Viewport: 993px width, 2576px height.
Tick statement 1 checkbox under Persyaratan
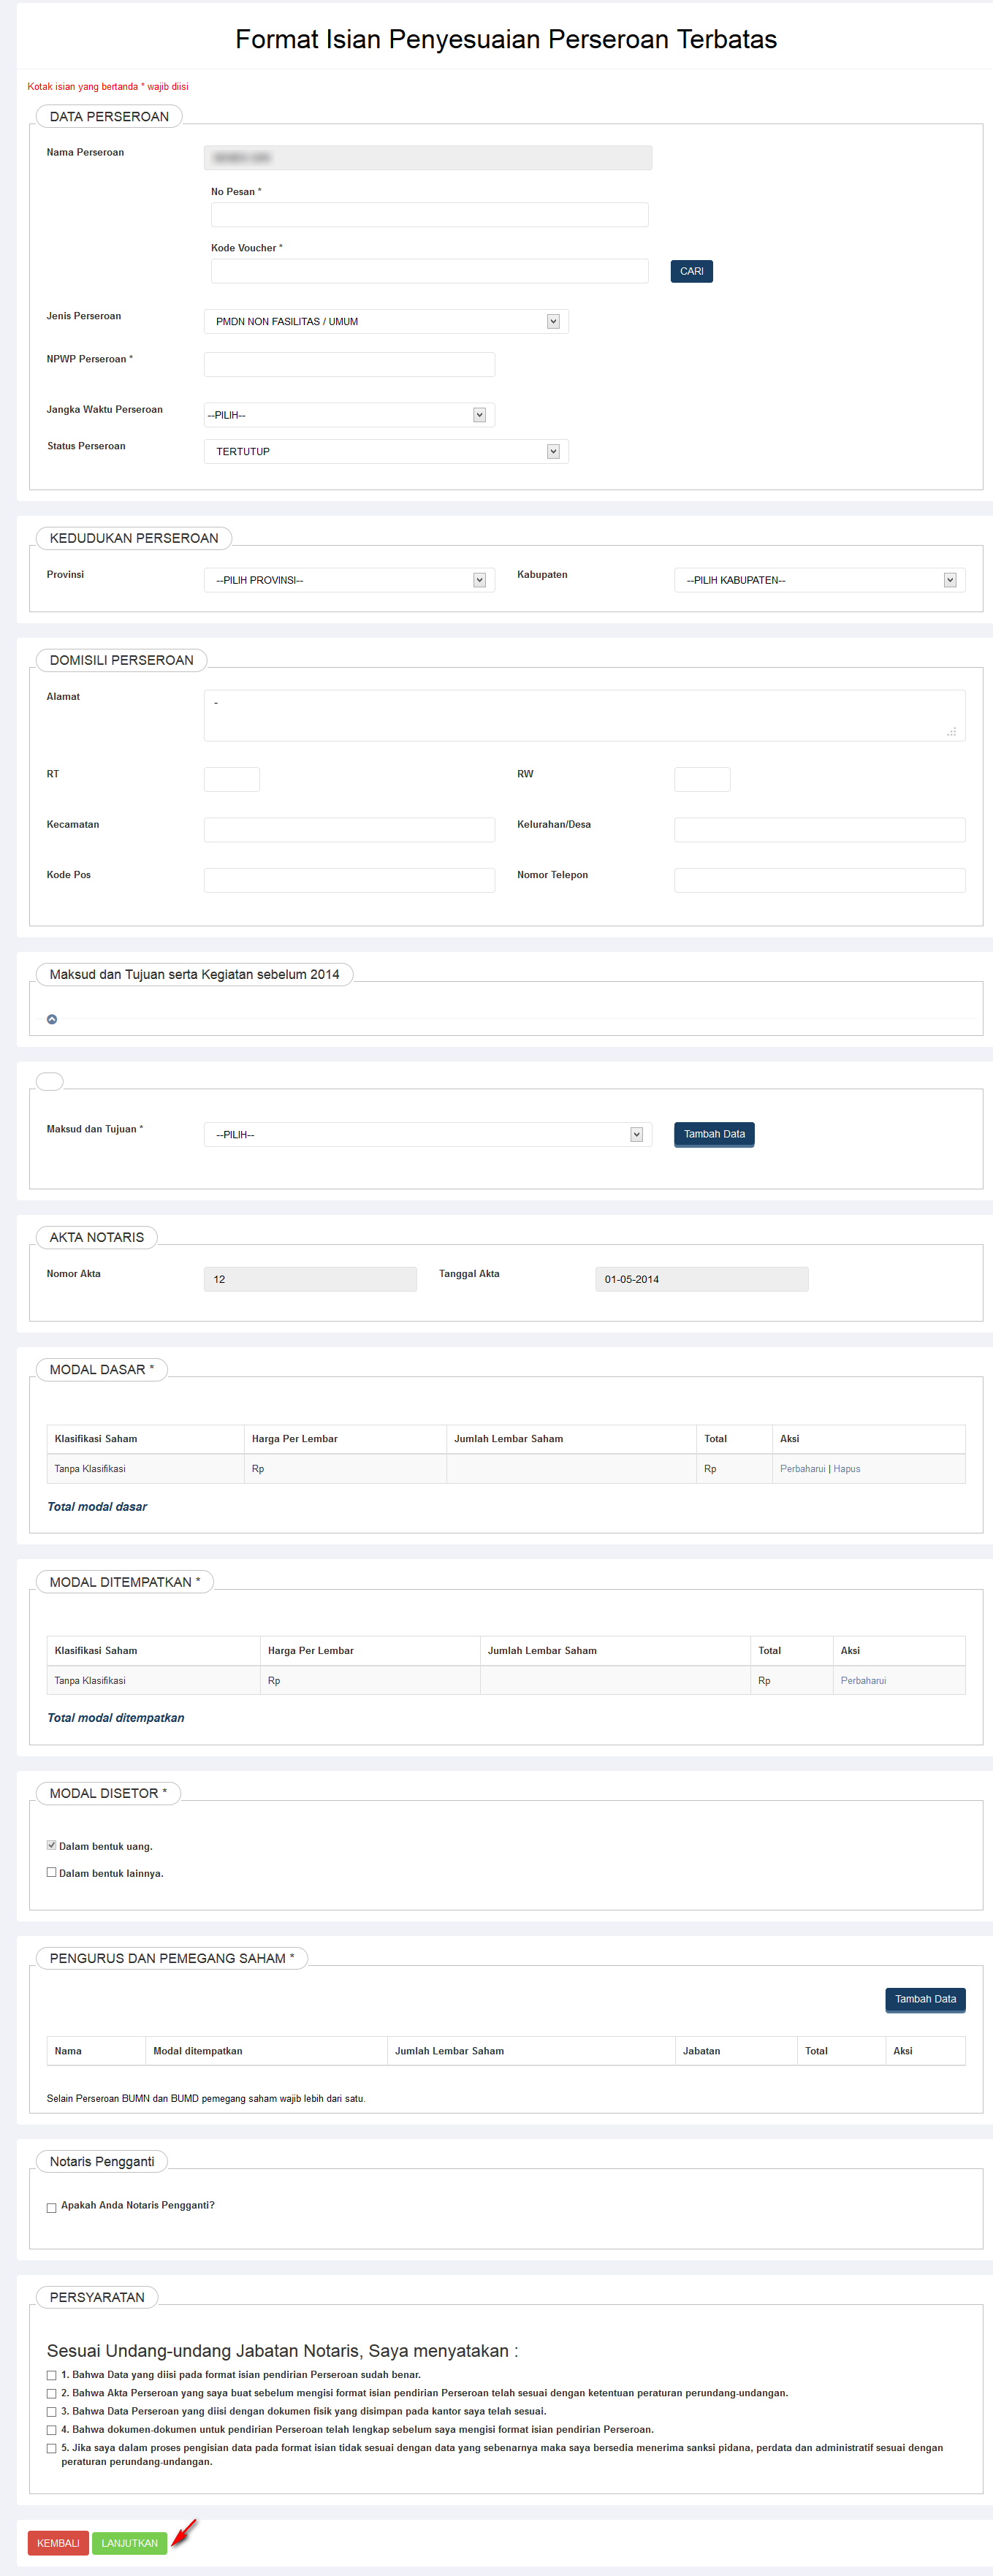(52, 2375)
